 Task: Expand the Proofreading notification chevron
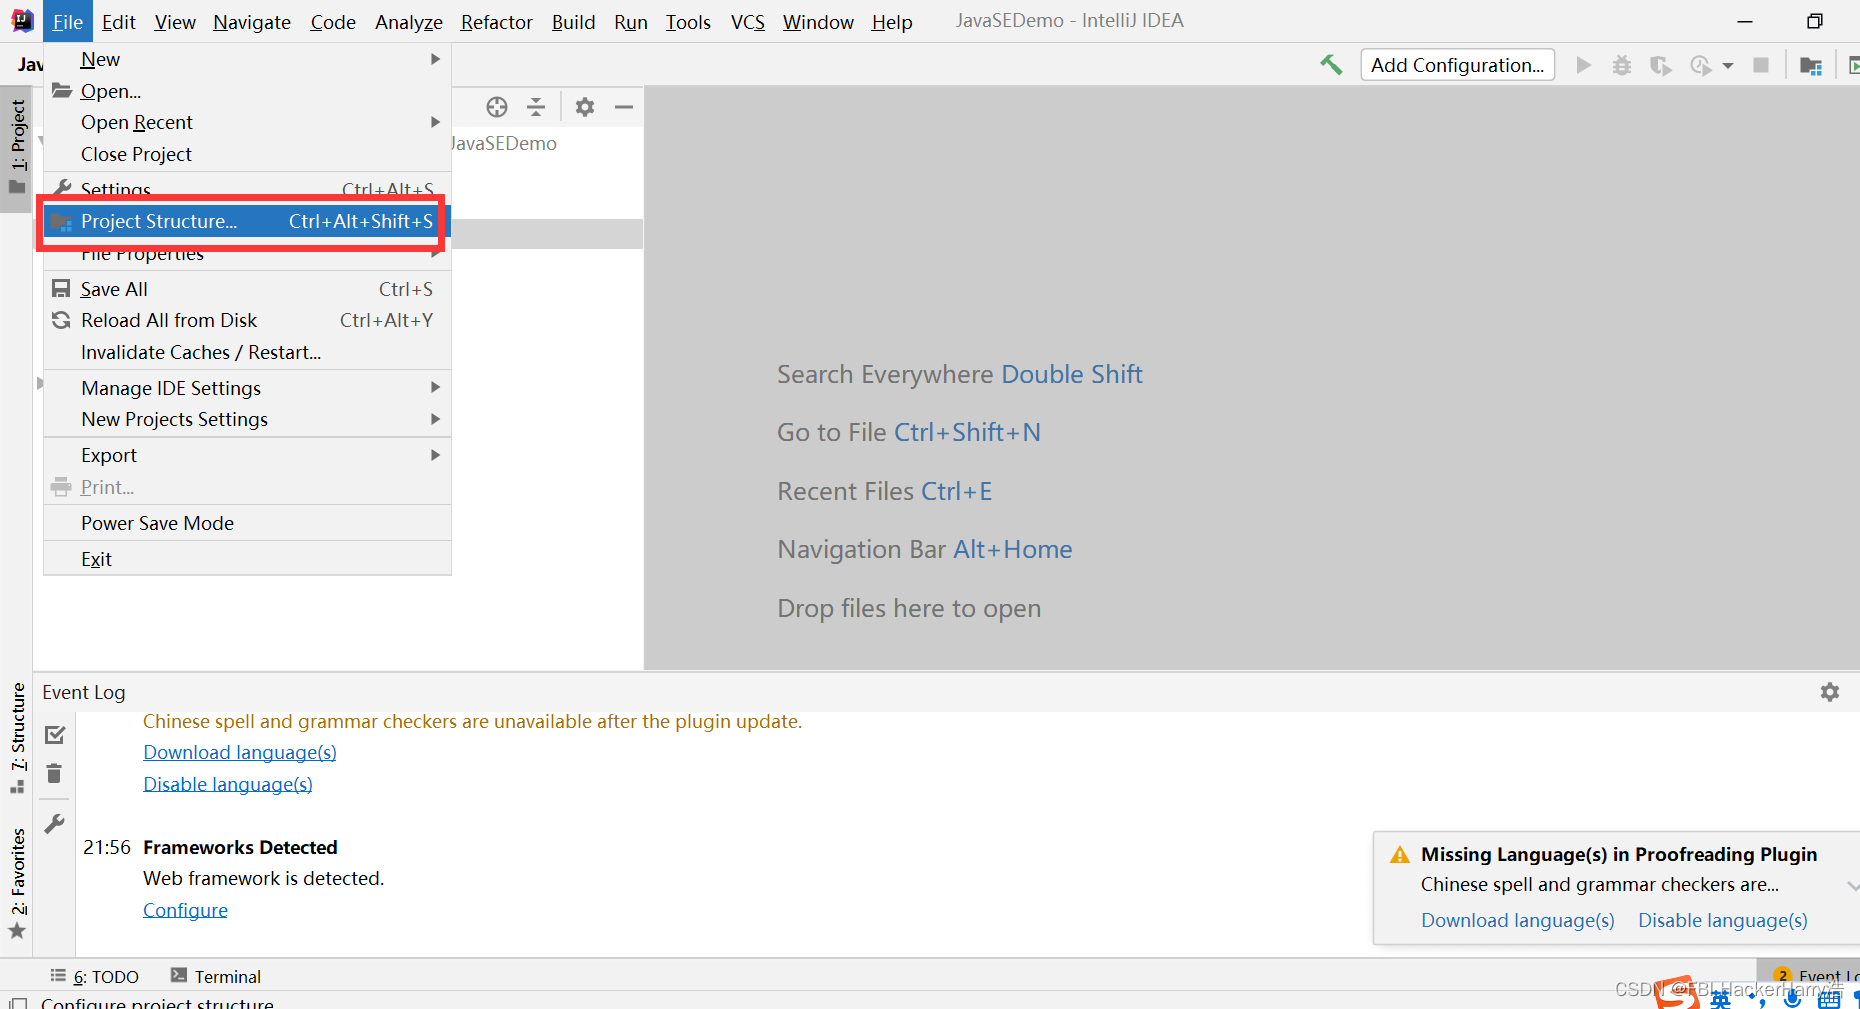[x=1852, y=886]
